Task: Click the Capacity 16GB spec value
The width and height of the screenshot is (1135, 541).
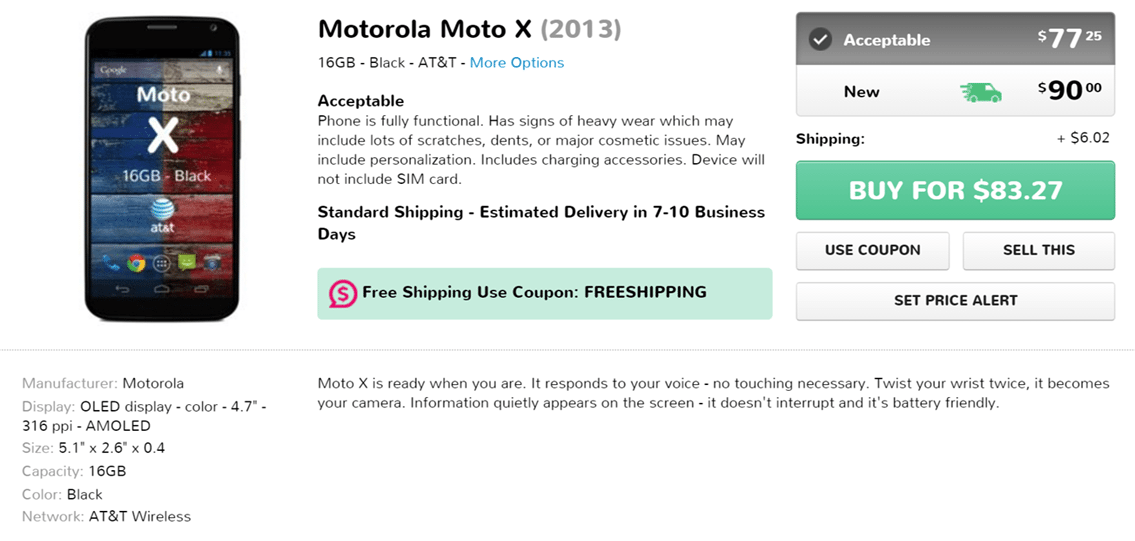Action: 107,471
